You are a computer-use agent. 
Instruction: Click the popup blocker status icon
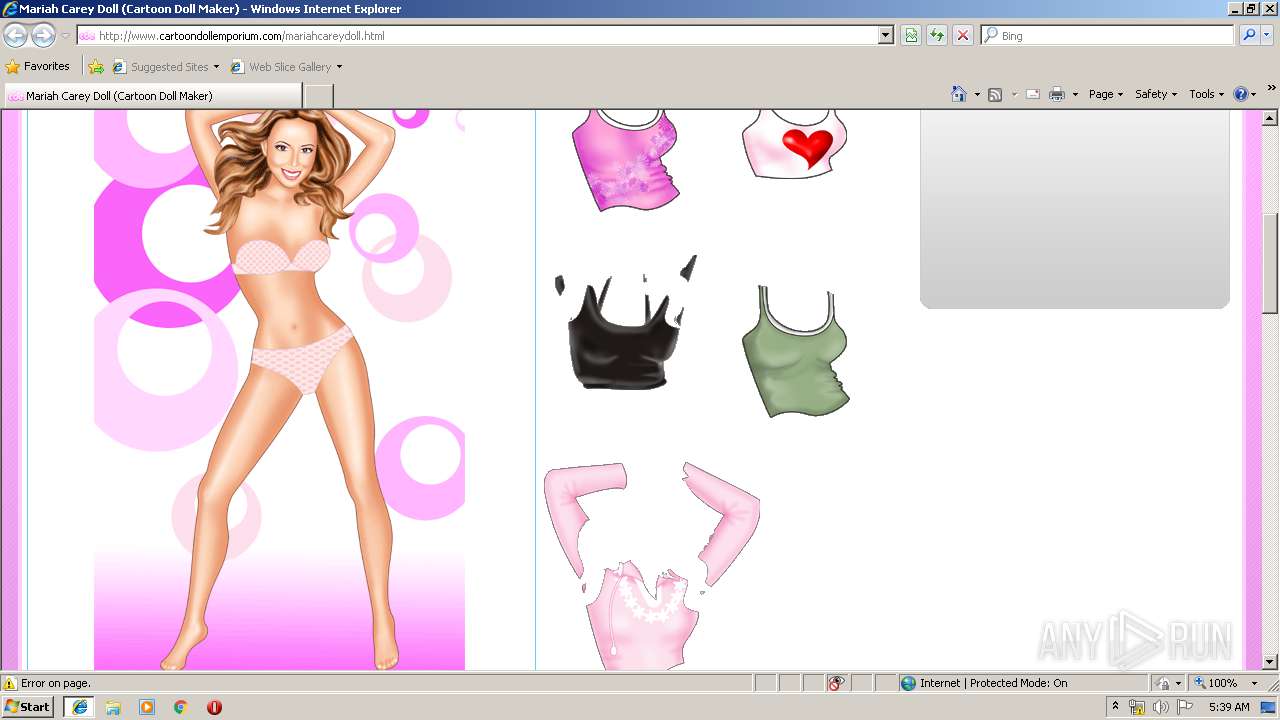click(x=836, y=683)
